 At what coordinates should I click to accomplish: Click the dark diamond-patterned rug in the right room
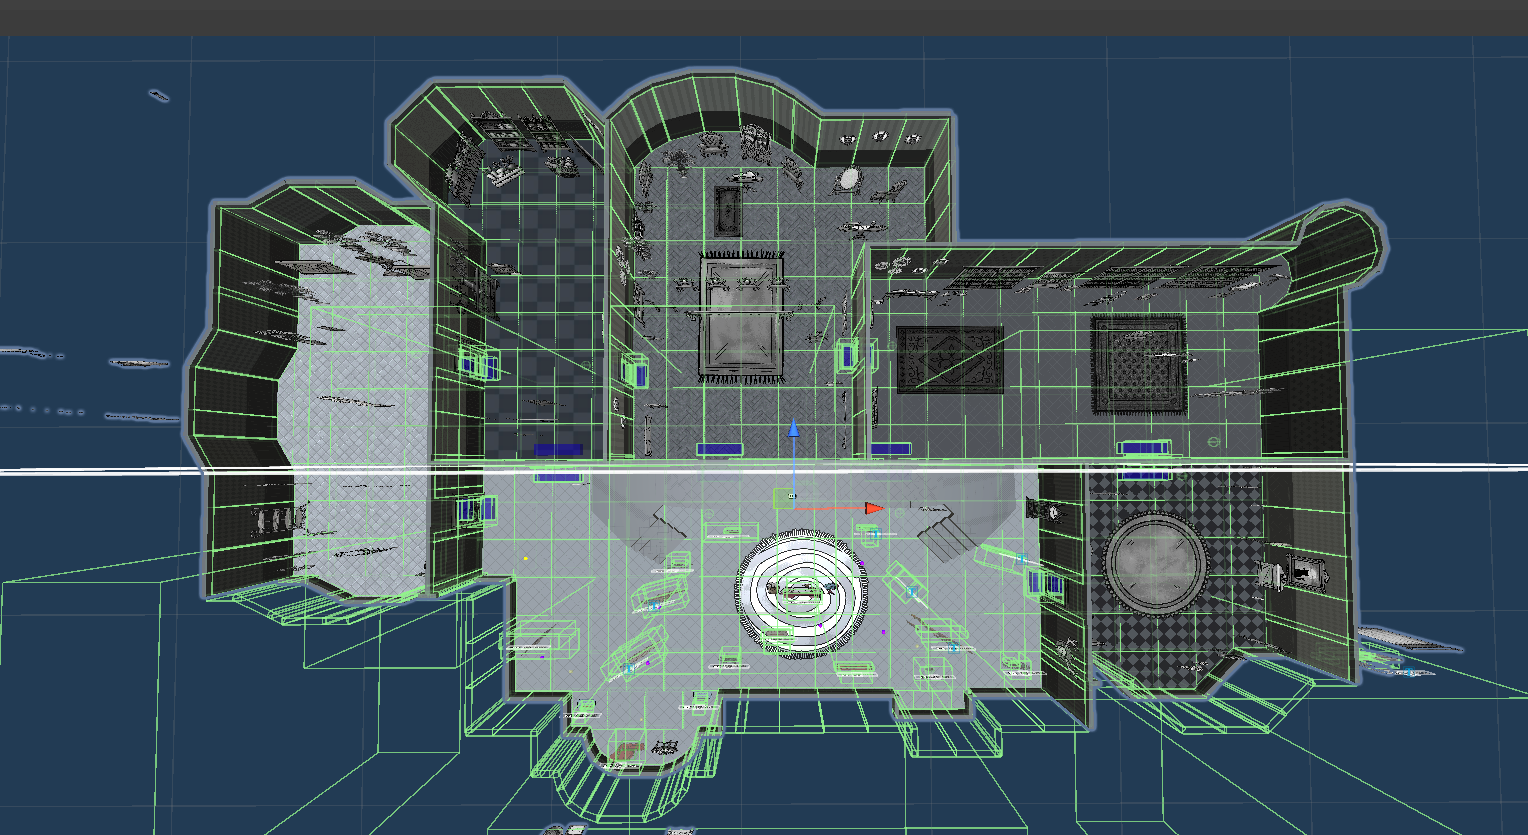point(949,360)
